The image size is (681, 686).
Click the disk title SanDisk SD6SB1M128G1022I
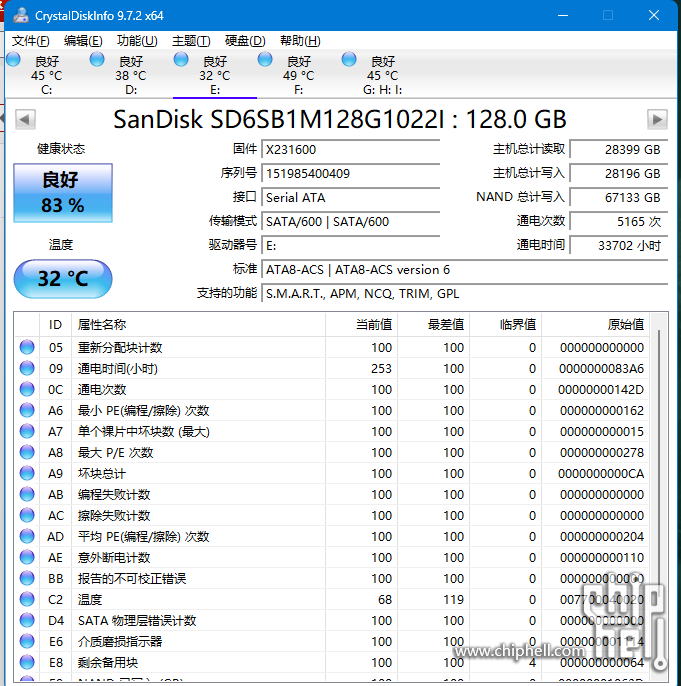point(340,119)
